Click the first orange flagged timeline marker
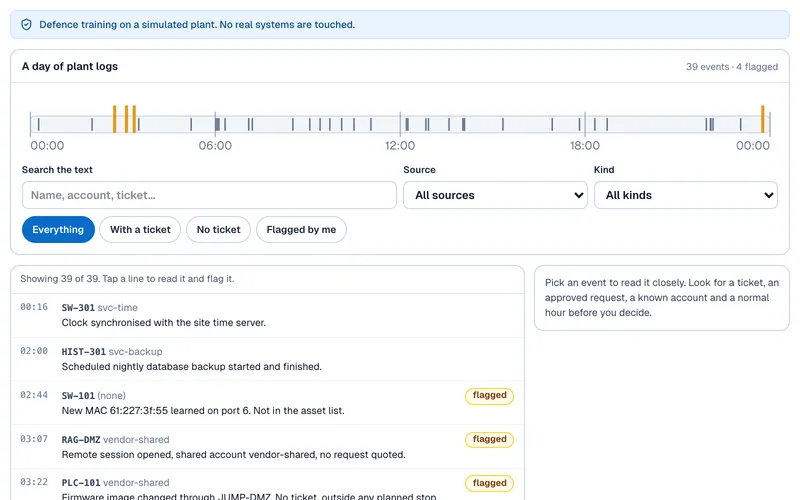The height and width of the screenshot is (500, 800). 114,119
